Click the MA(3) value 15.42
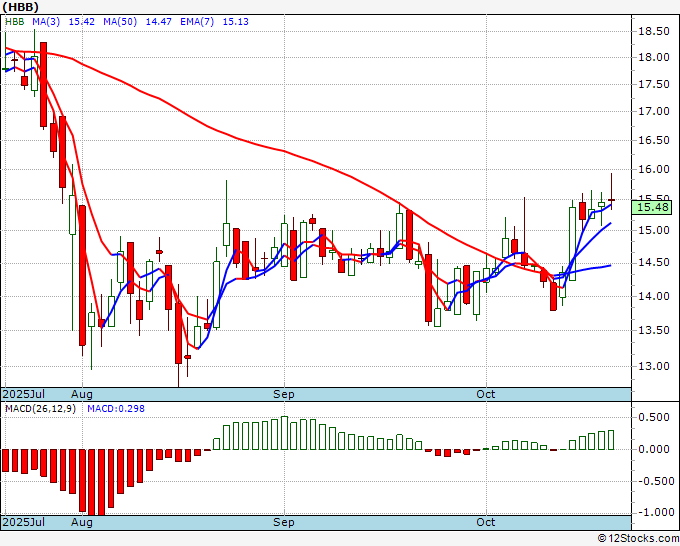 pos(82,22)
